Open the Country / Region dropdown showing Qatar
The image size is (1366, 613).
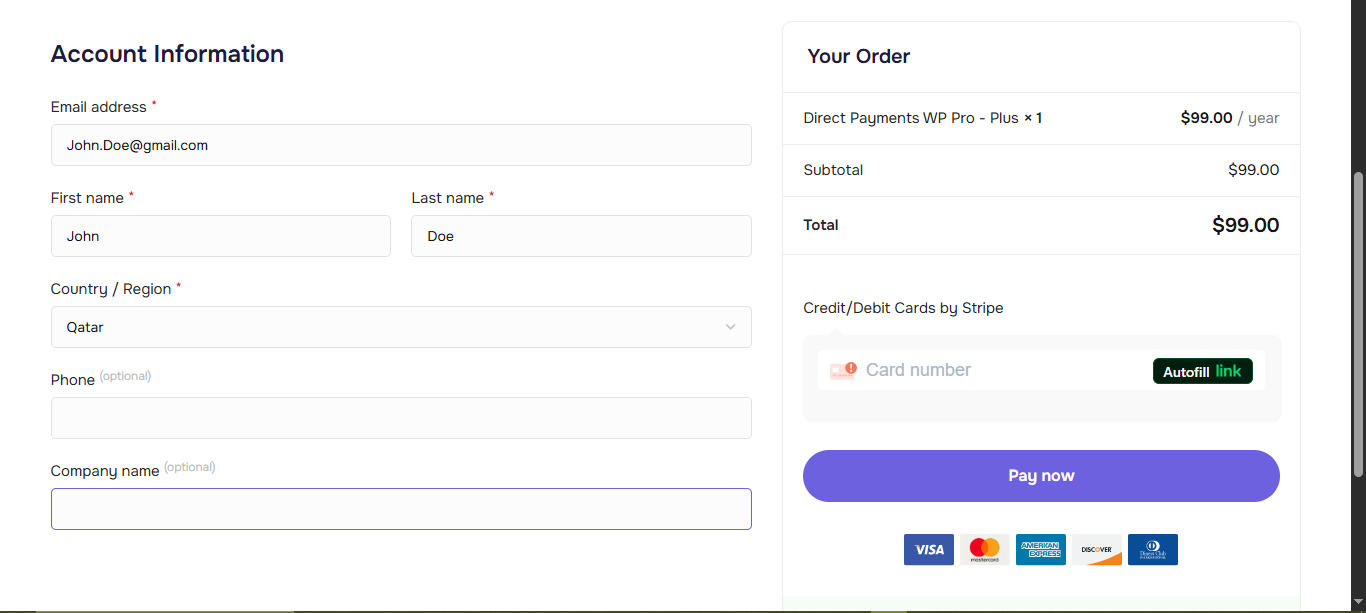[x=400, y=327]
